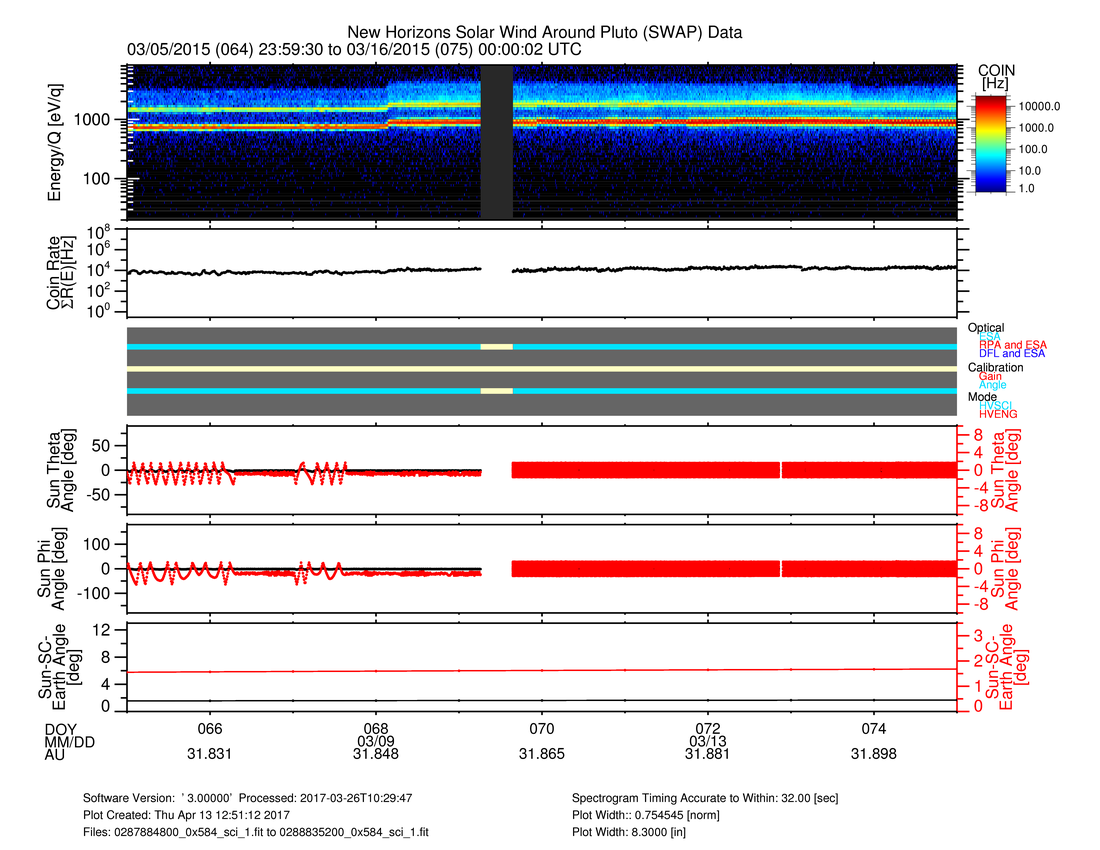Select the "DFL and ESA" legend entry

[x=1012, y=353]
